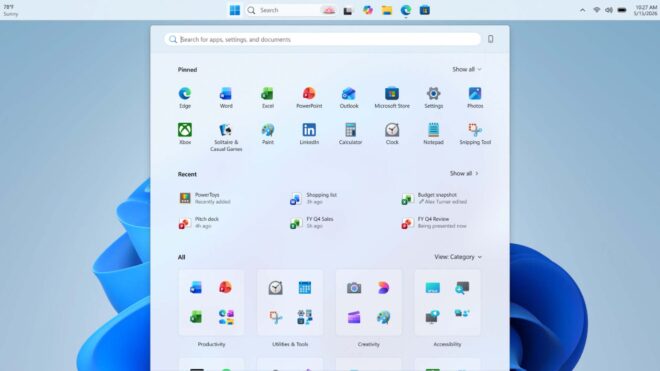This screenshot has width=660, height=371.
Task: Show hidden tray icons chevron
Action: click(x=583, y=10)
